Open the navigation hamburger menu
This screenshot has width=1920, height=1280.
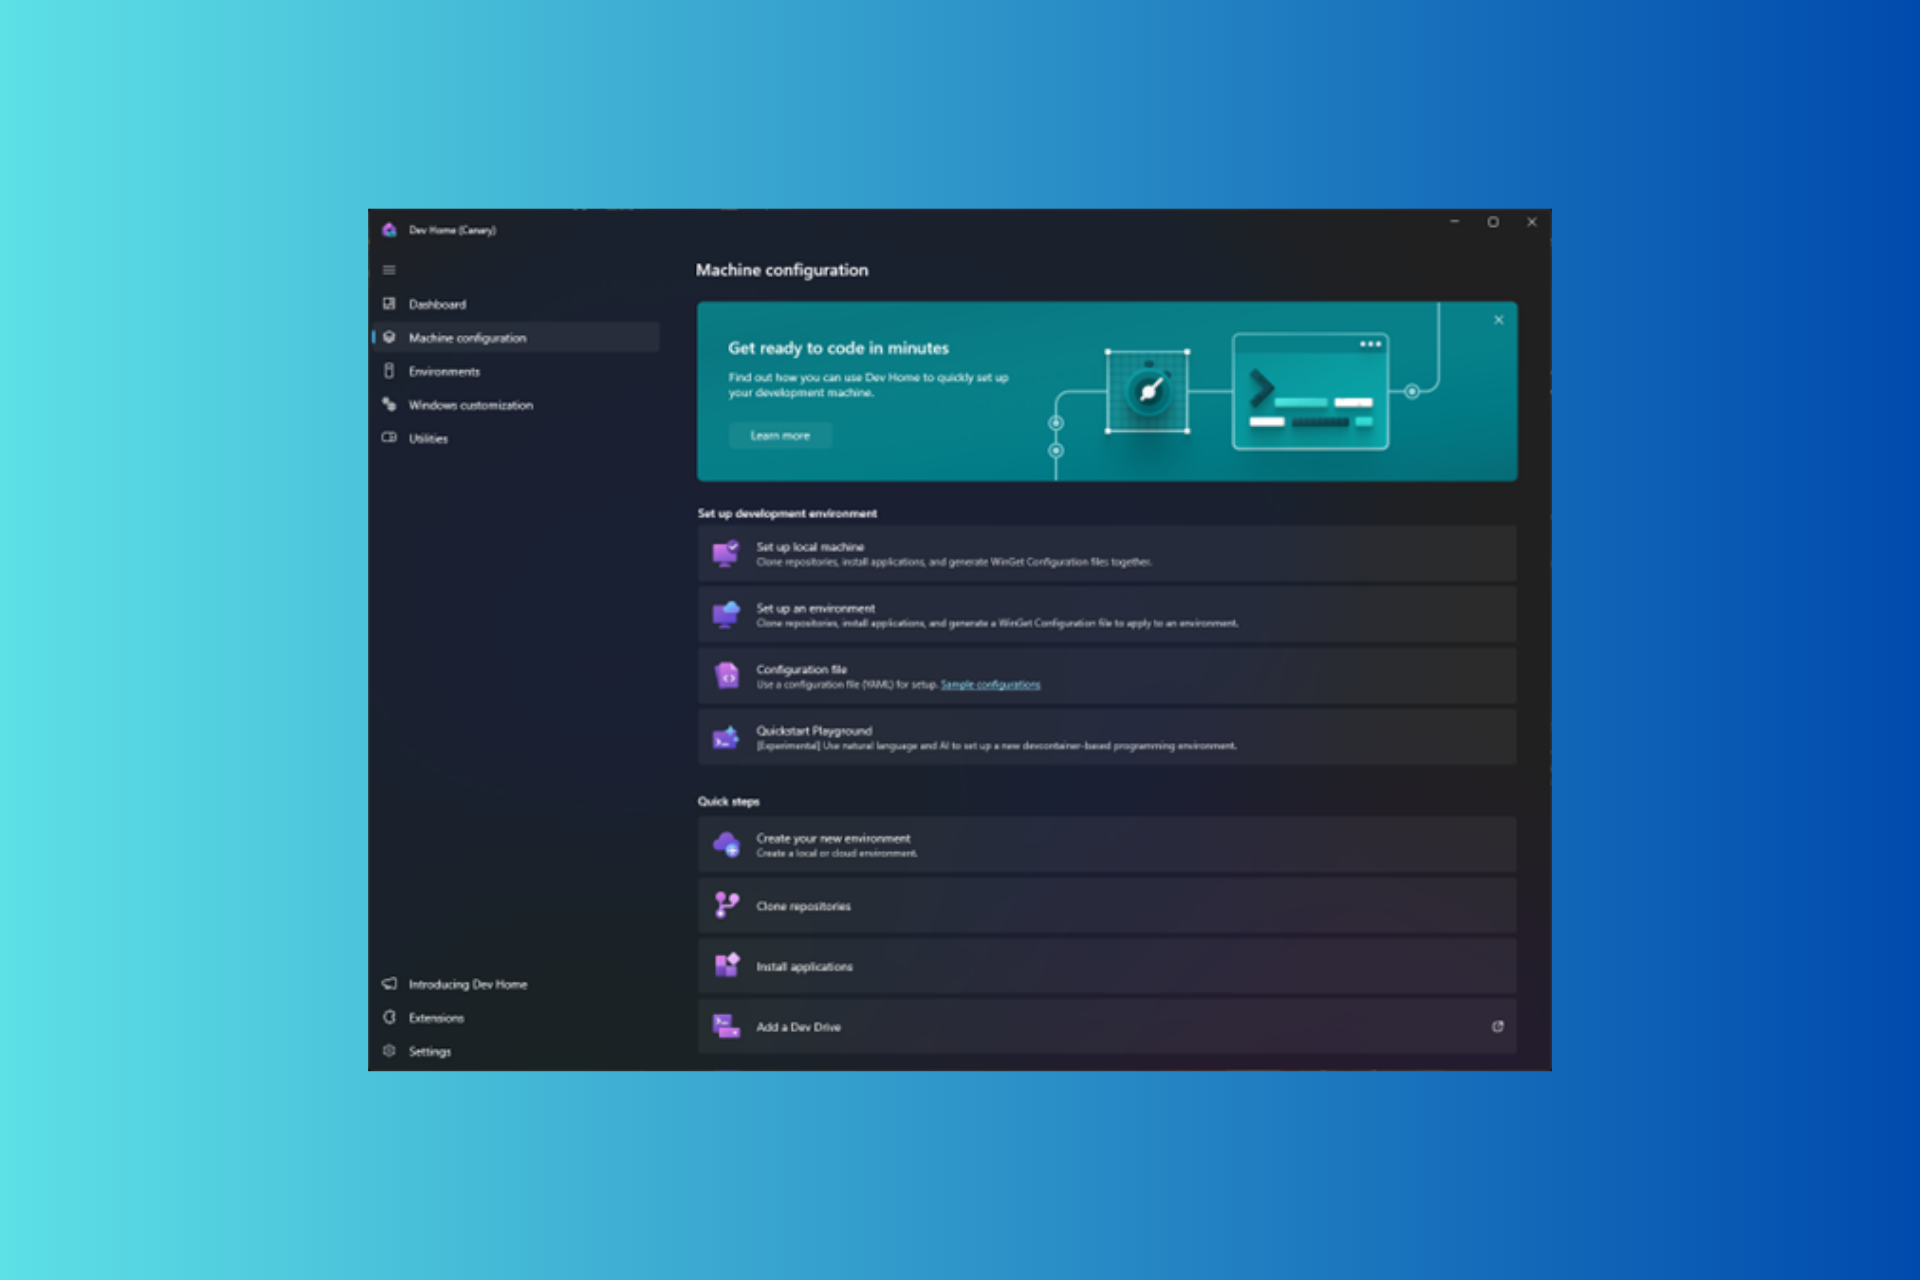click(x=389, y=269)
